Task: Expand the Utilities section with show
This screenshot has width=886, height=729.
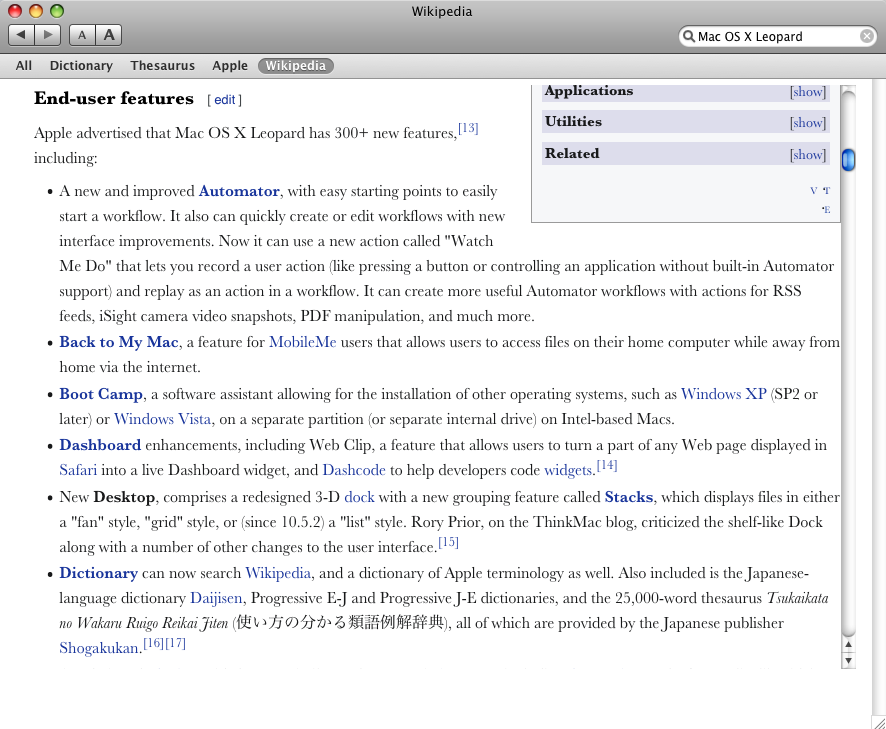Action: [808, 123]
